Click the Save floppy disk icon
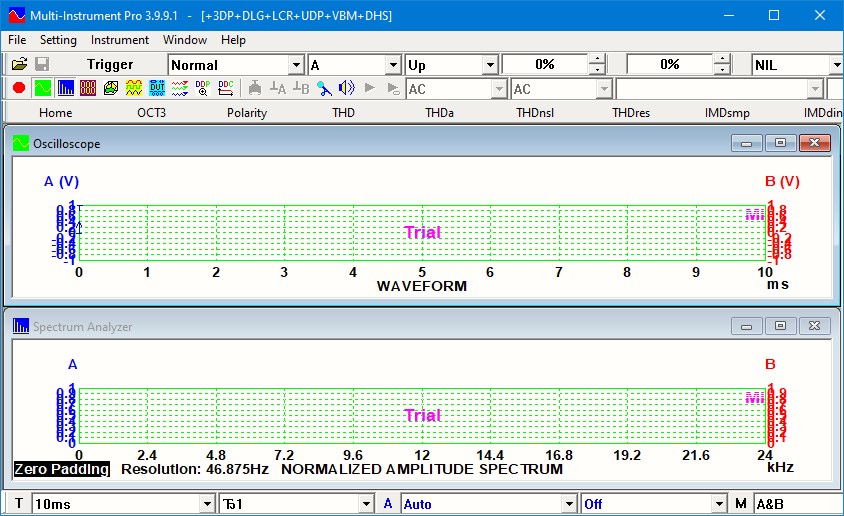844x516 pixels. tap(42, 65)
